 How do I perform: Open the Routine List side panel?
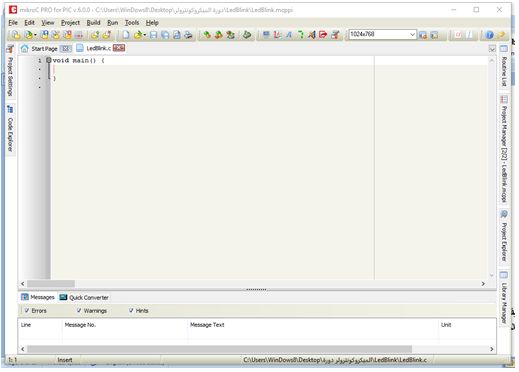click(x=504, y=67)
